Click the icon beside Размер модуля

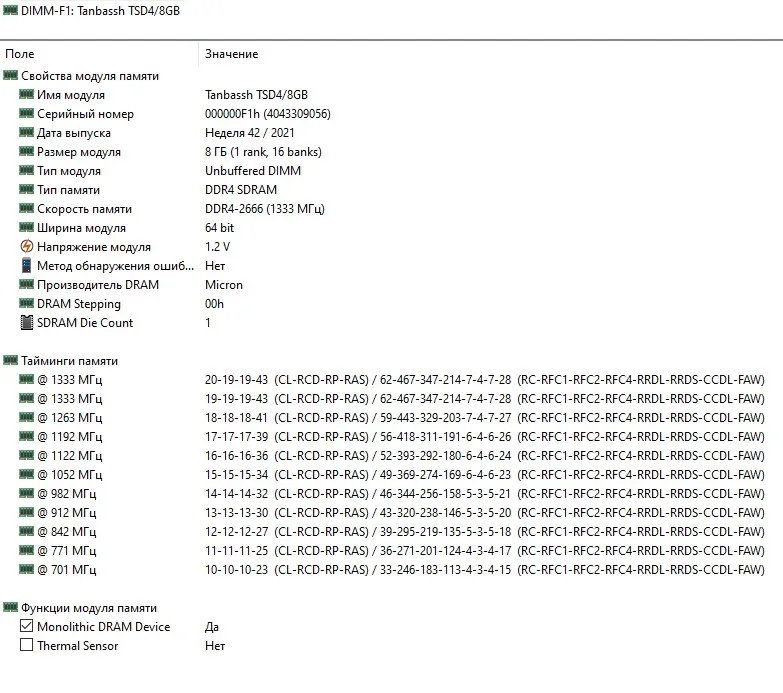coord(26,151)
